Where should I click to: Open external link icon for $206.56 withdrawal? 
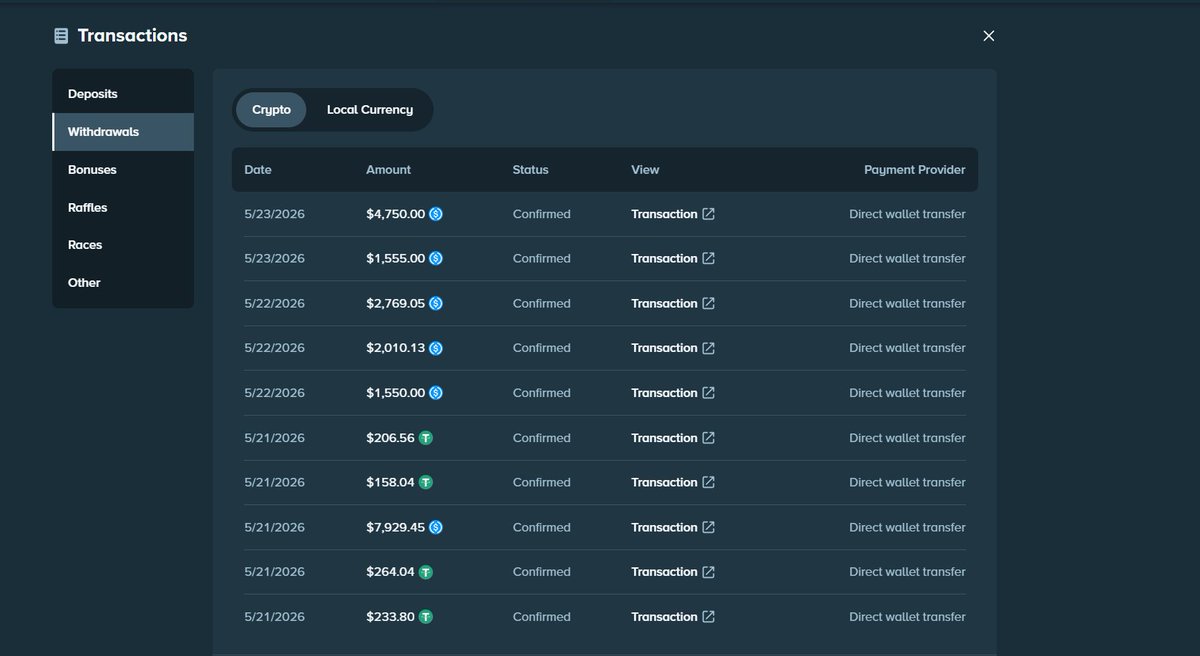[x=709, y=438]
